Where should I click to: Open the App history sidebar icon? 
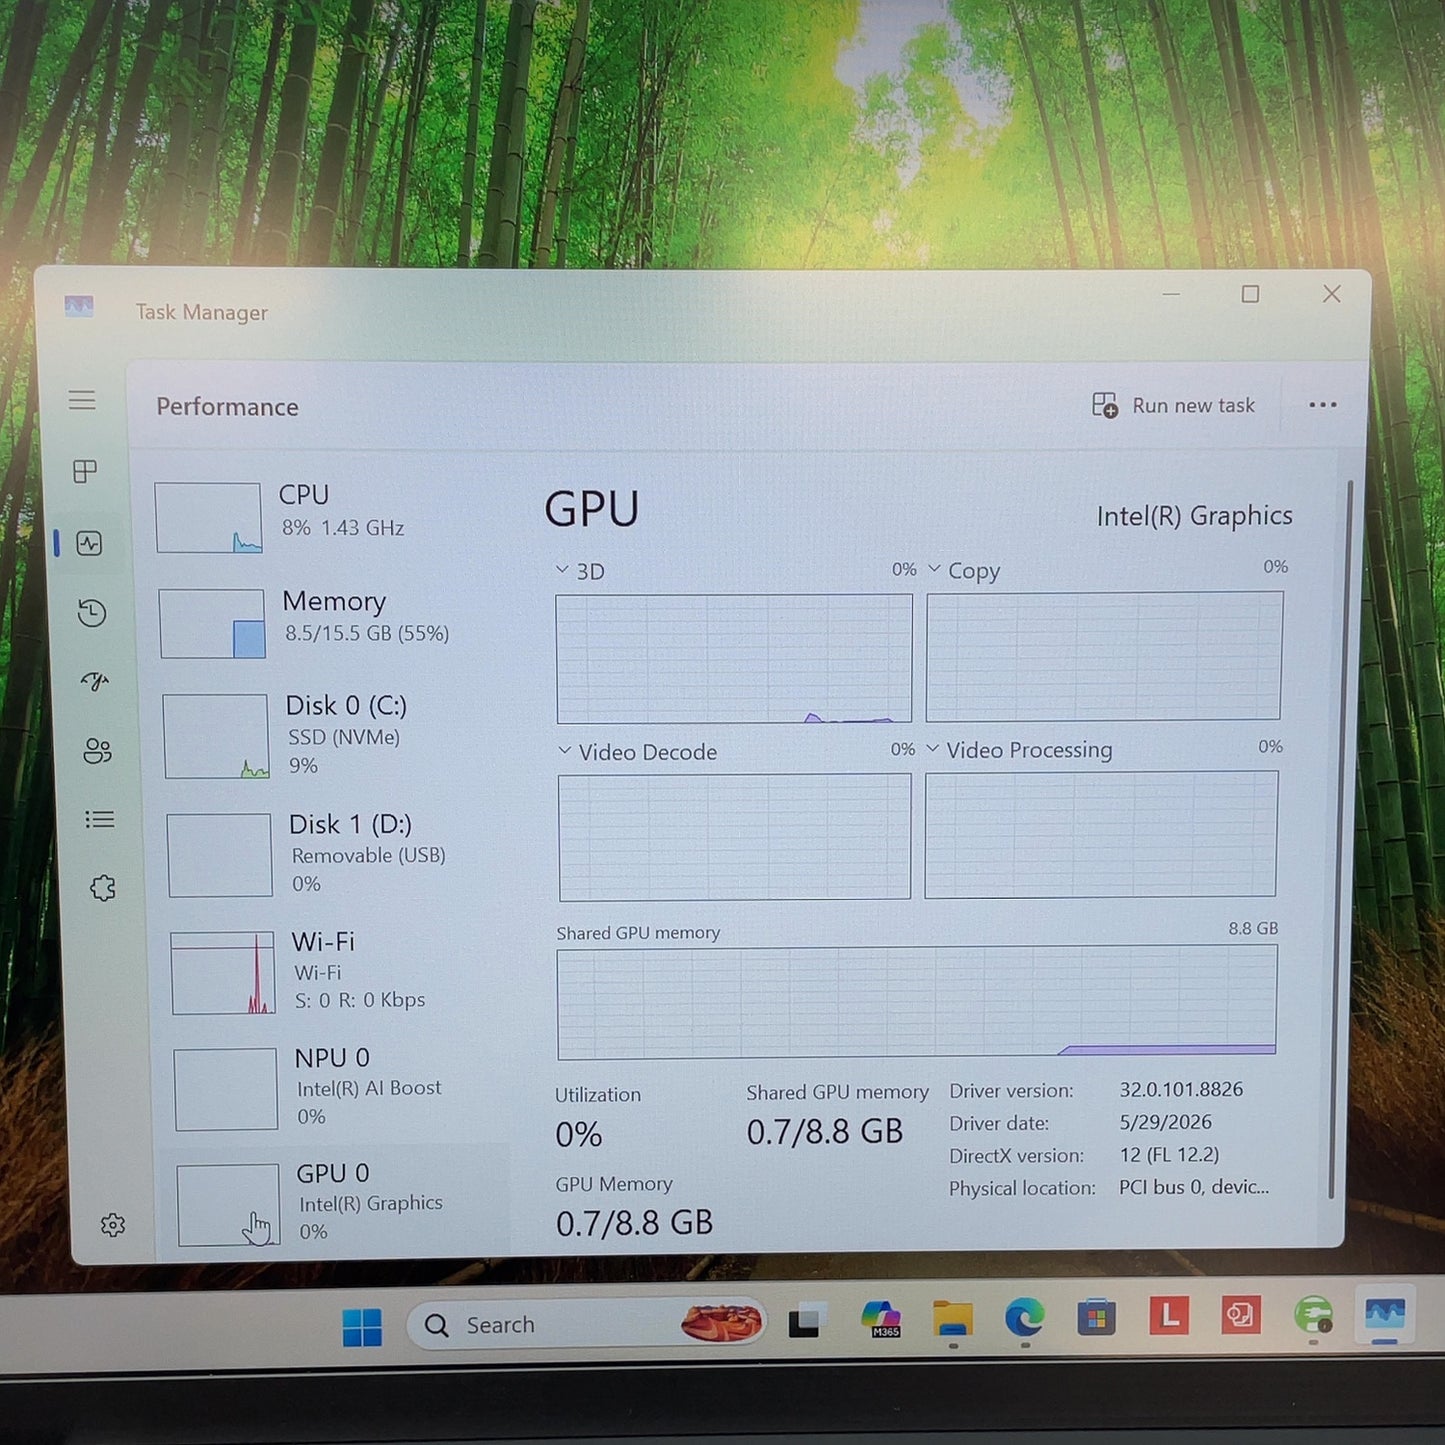coord(92,613)
